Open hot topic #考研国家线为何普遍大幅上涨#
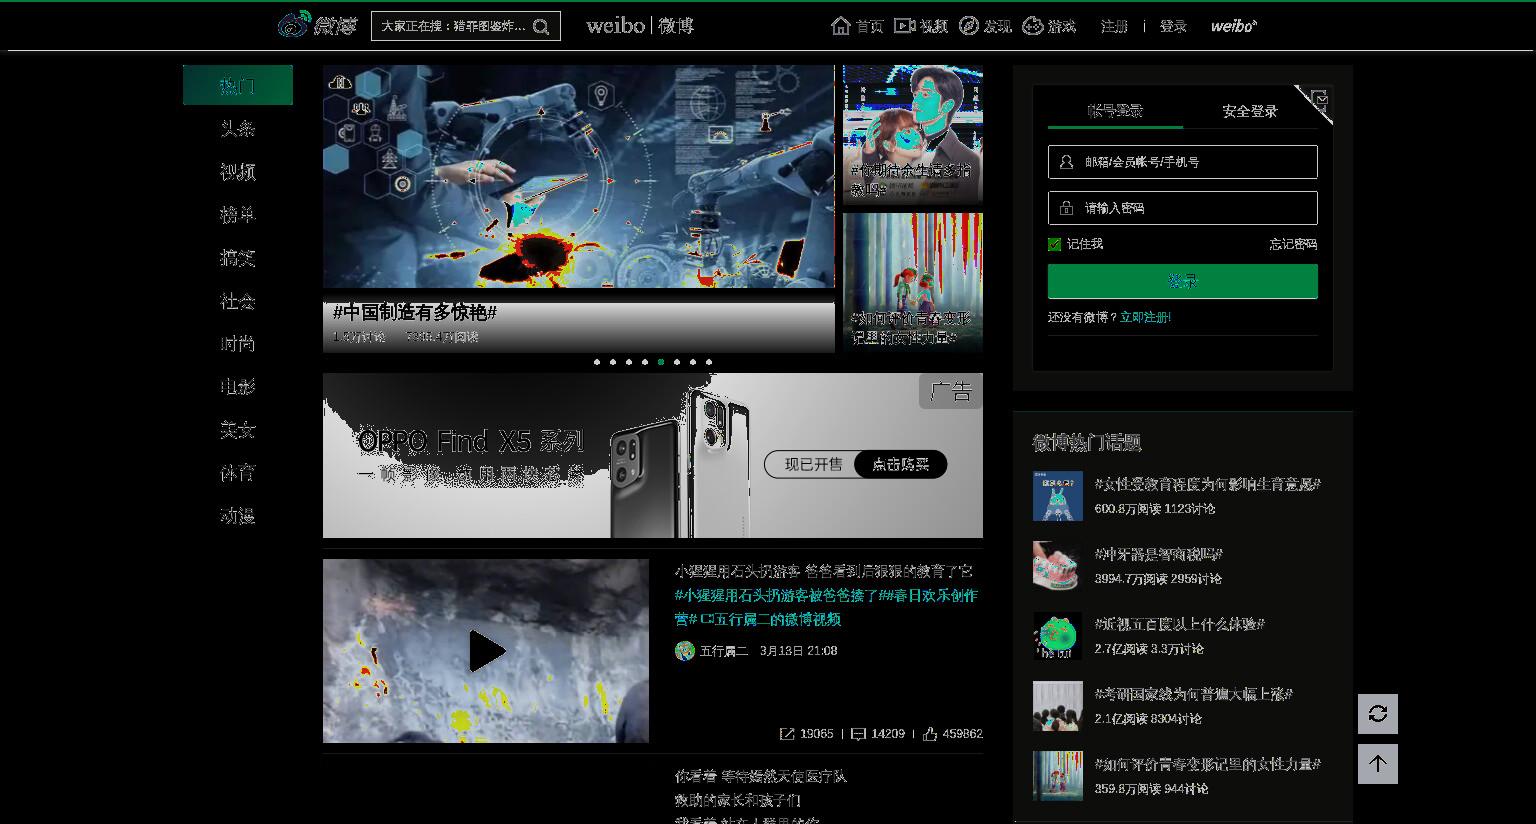Viewport: 1536px width, 824px height. tap(1193, 694)
